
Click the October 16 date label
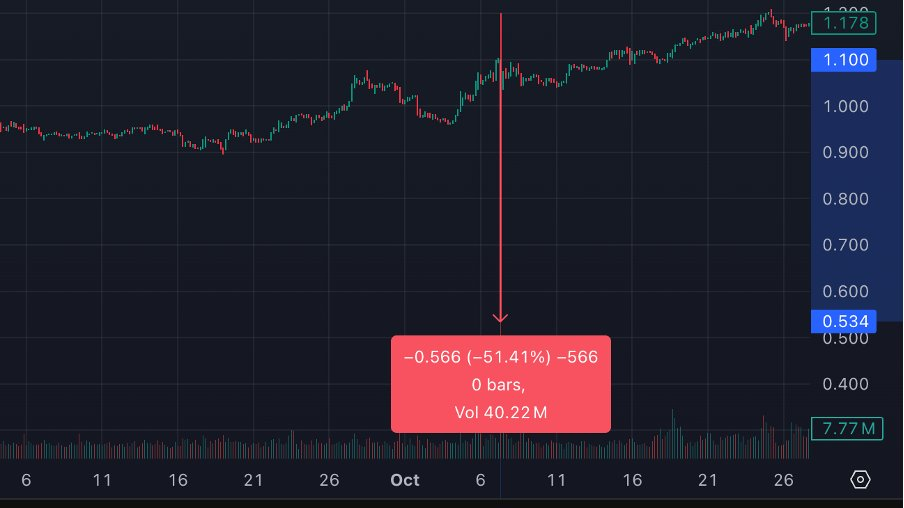(632, 480)
